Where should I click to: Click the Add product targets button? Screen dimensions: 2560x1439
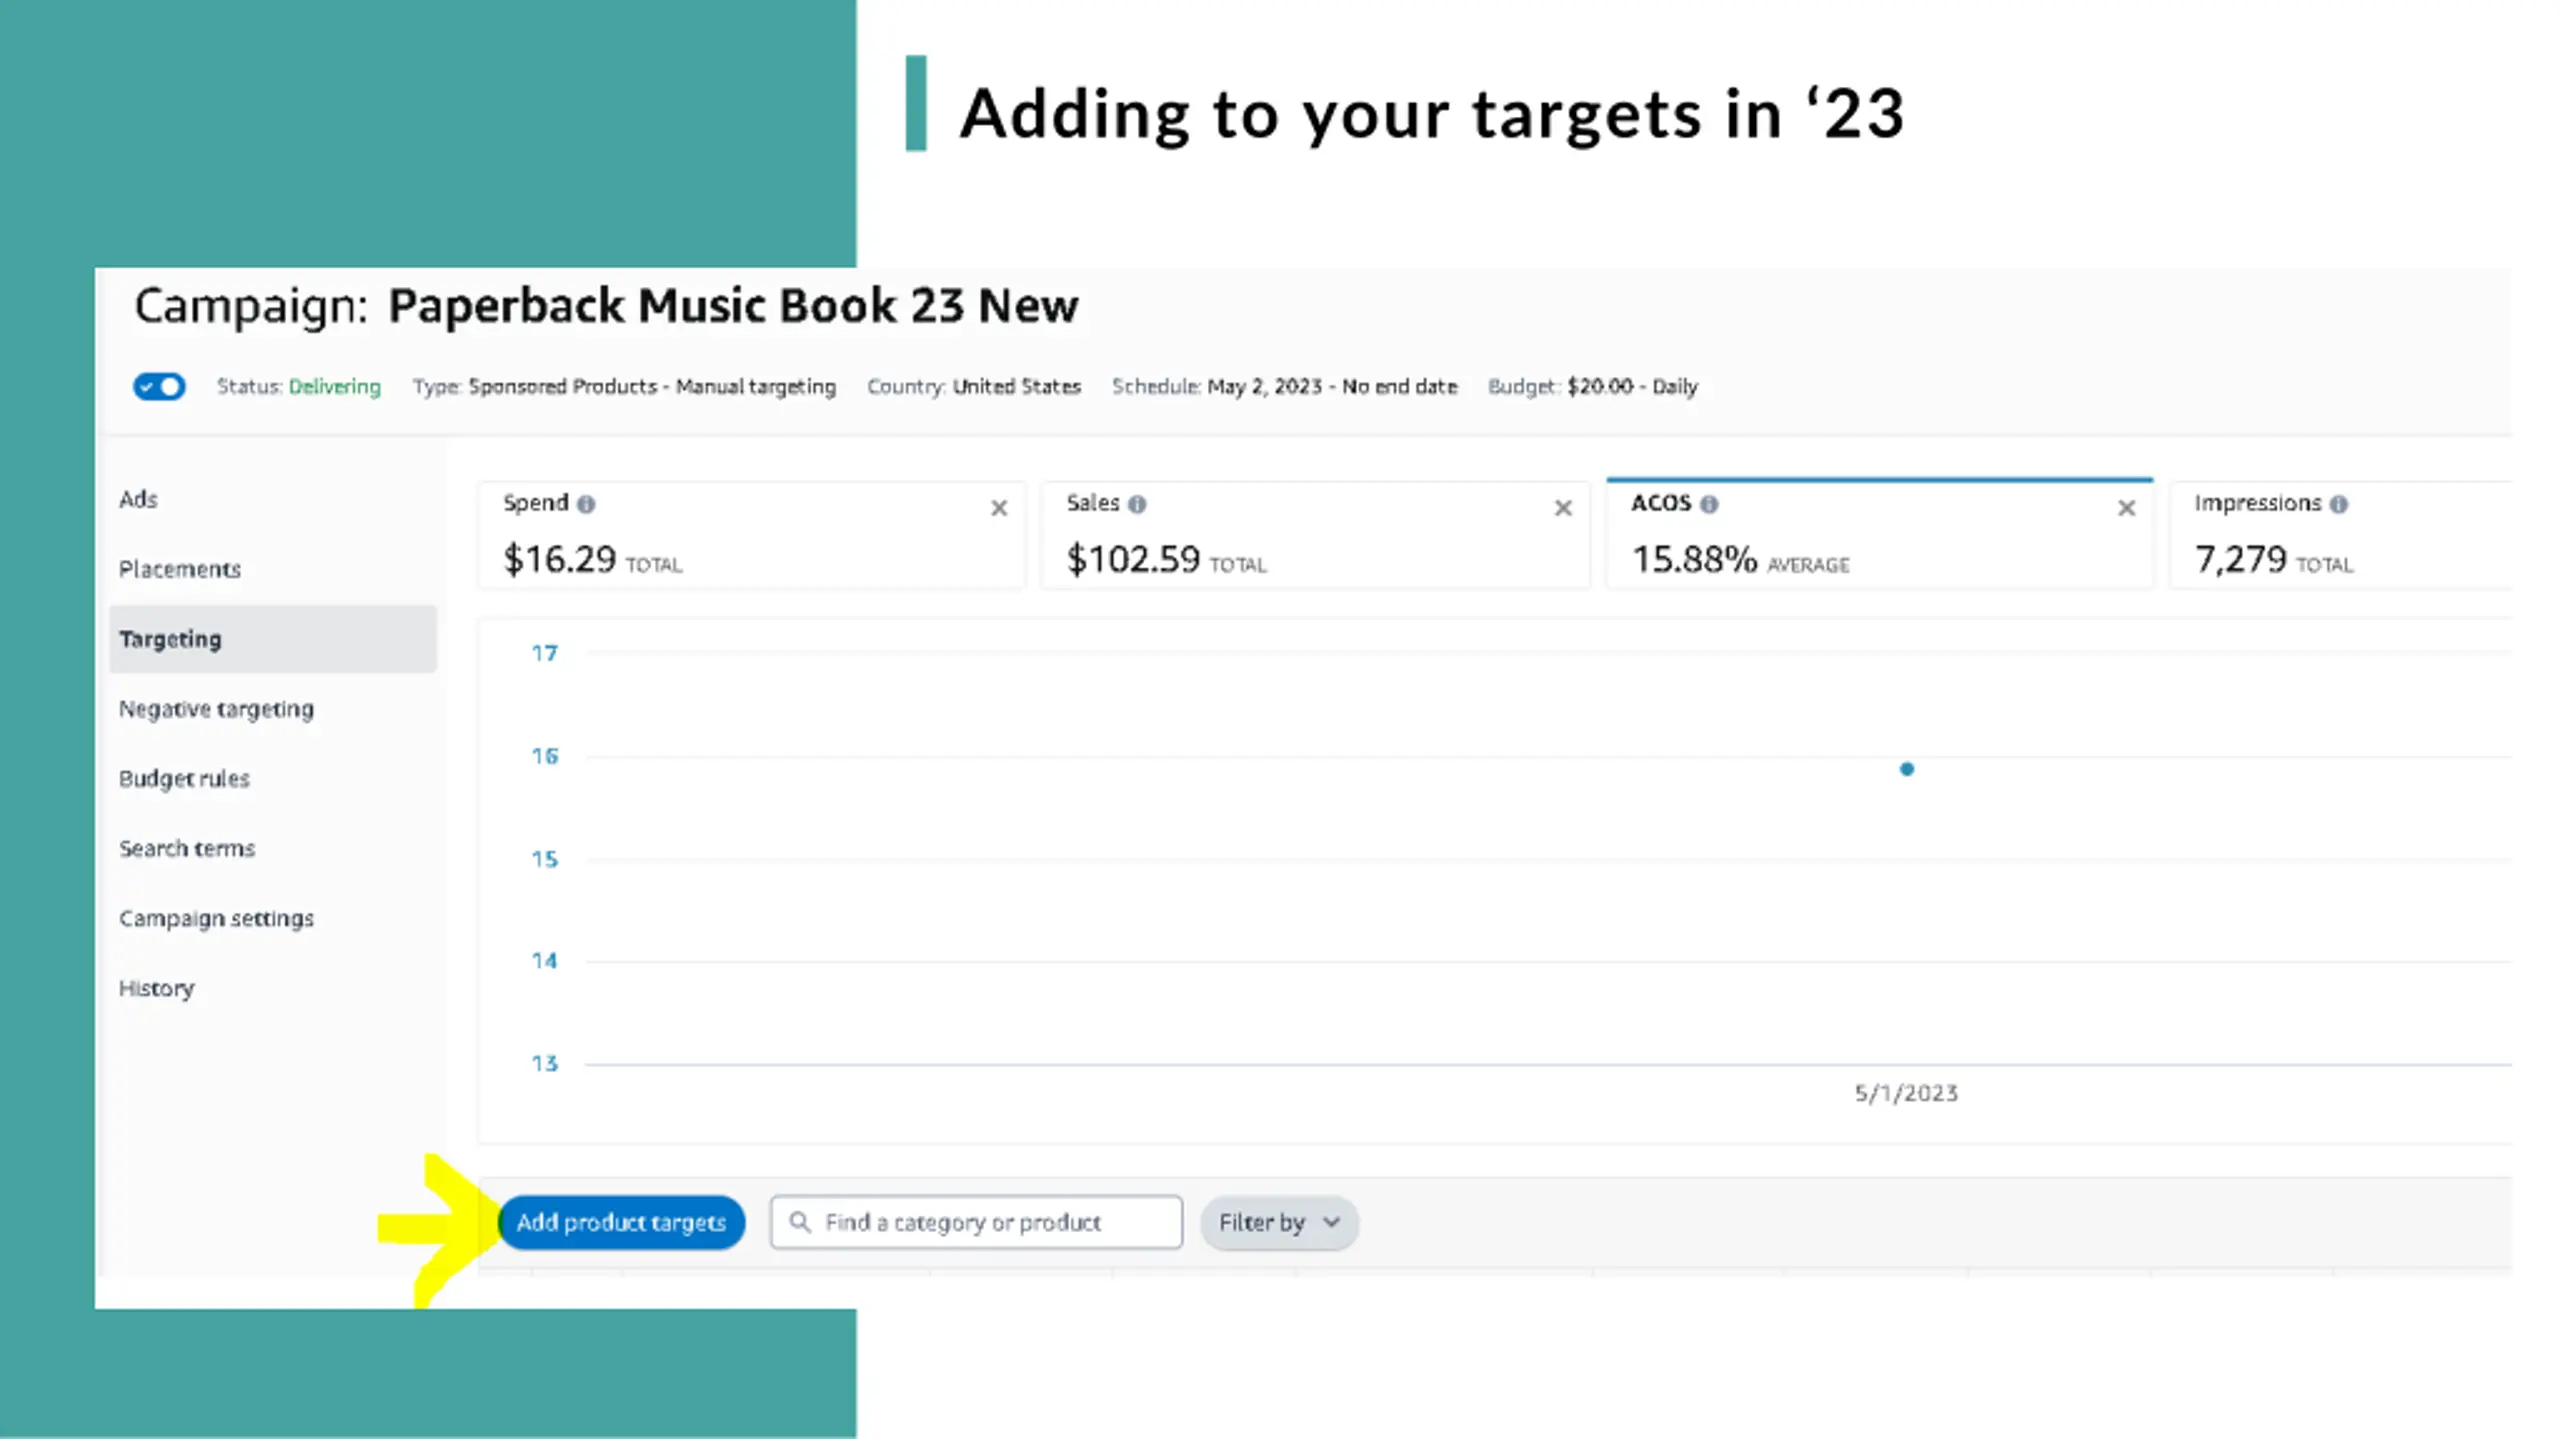click(x=621, y=1222)
